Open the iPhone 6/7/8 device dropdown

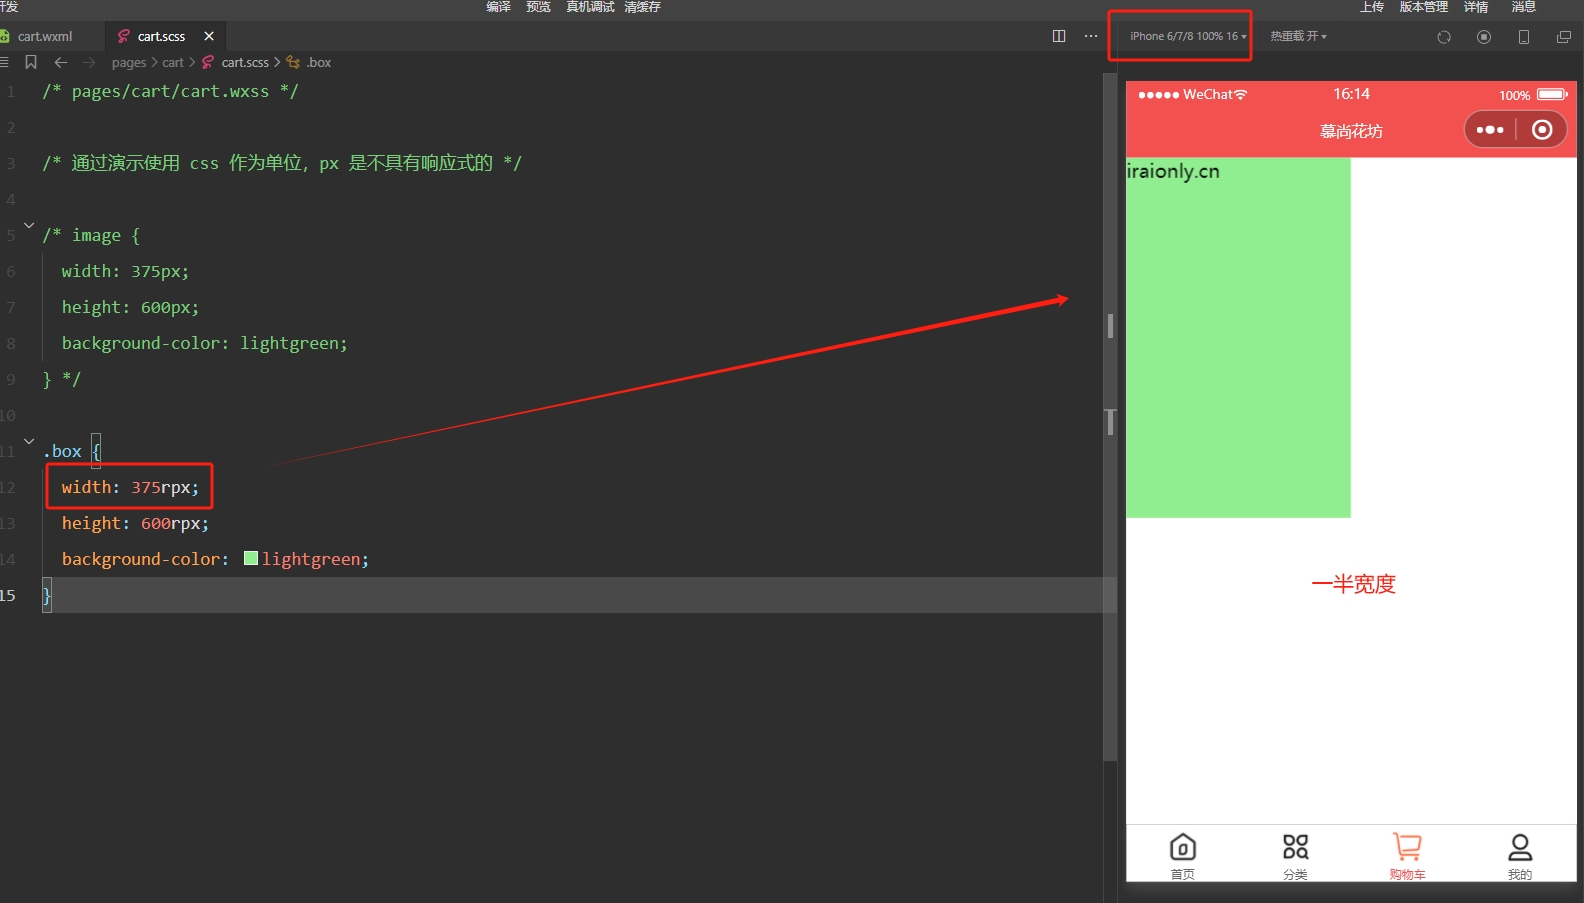(x=1187, y=36)
